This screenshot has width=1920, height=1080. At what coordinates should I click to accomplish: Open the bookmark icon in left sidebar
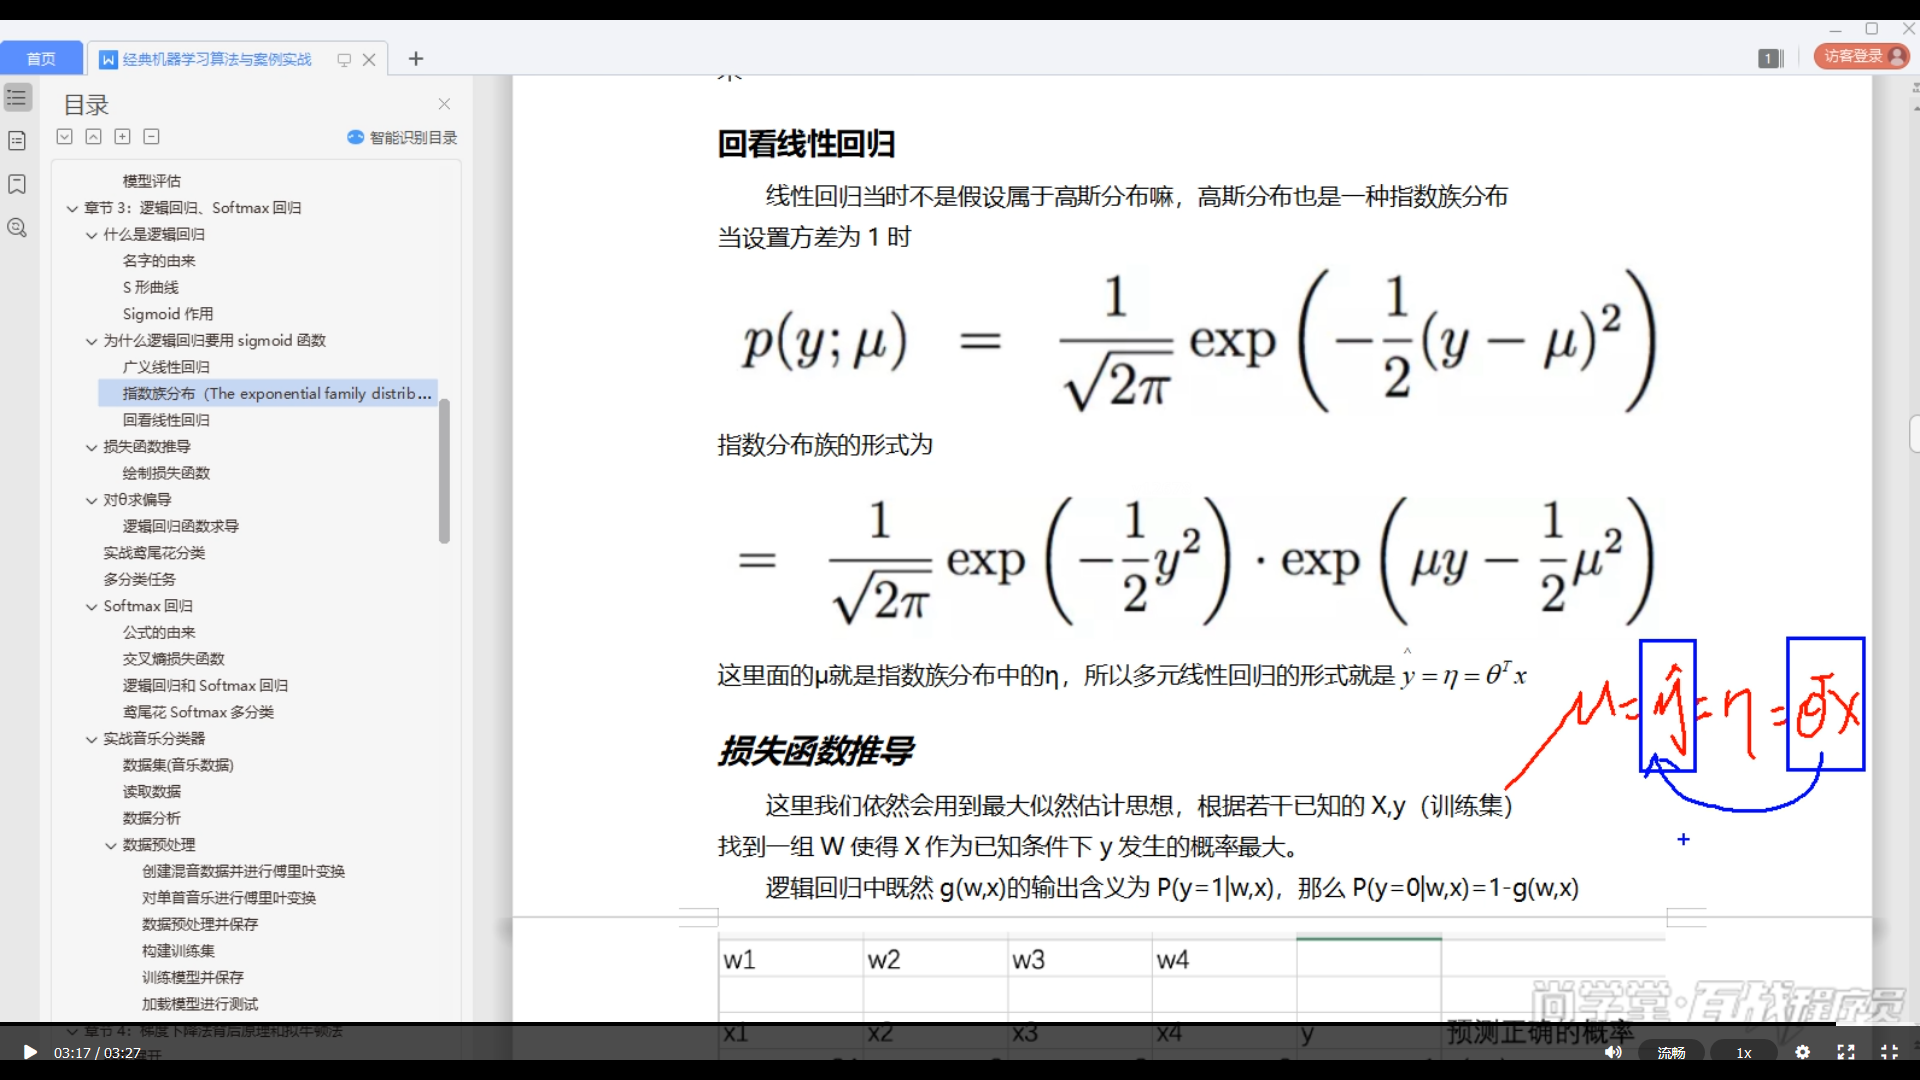[17, 184]
